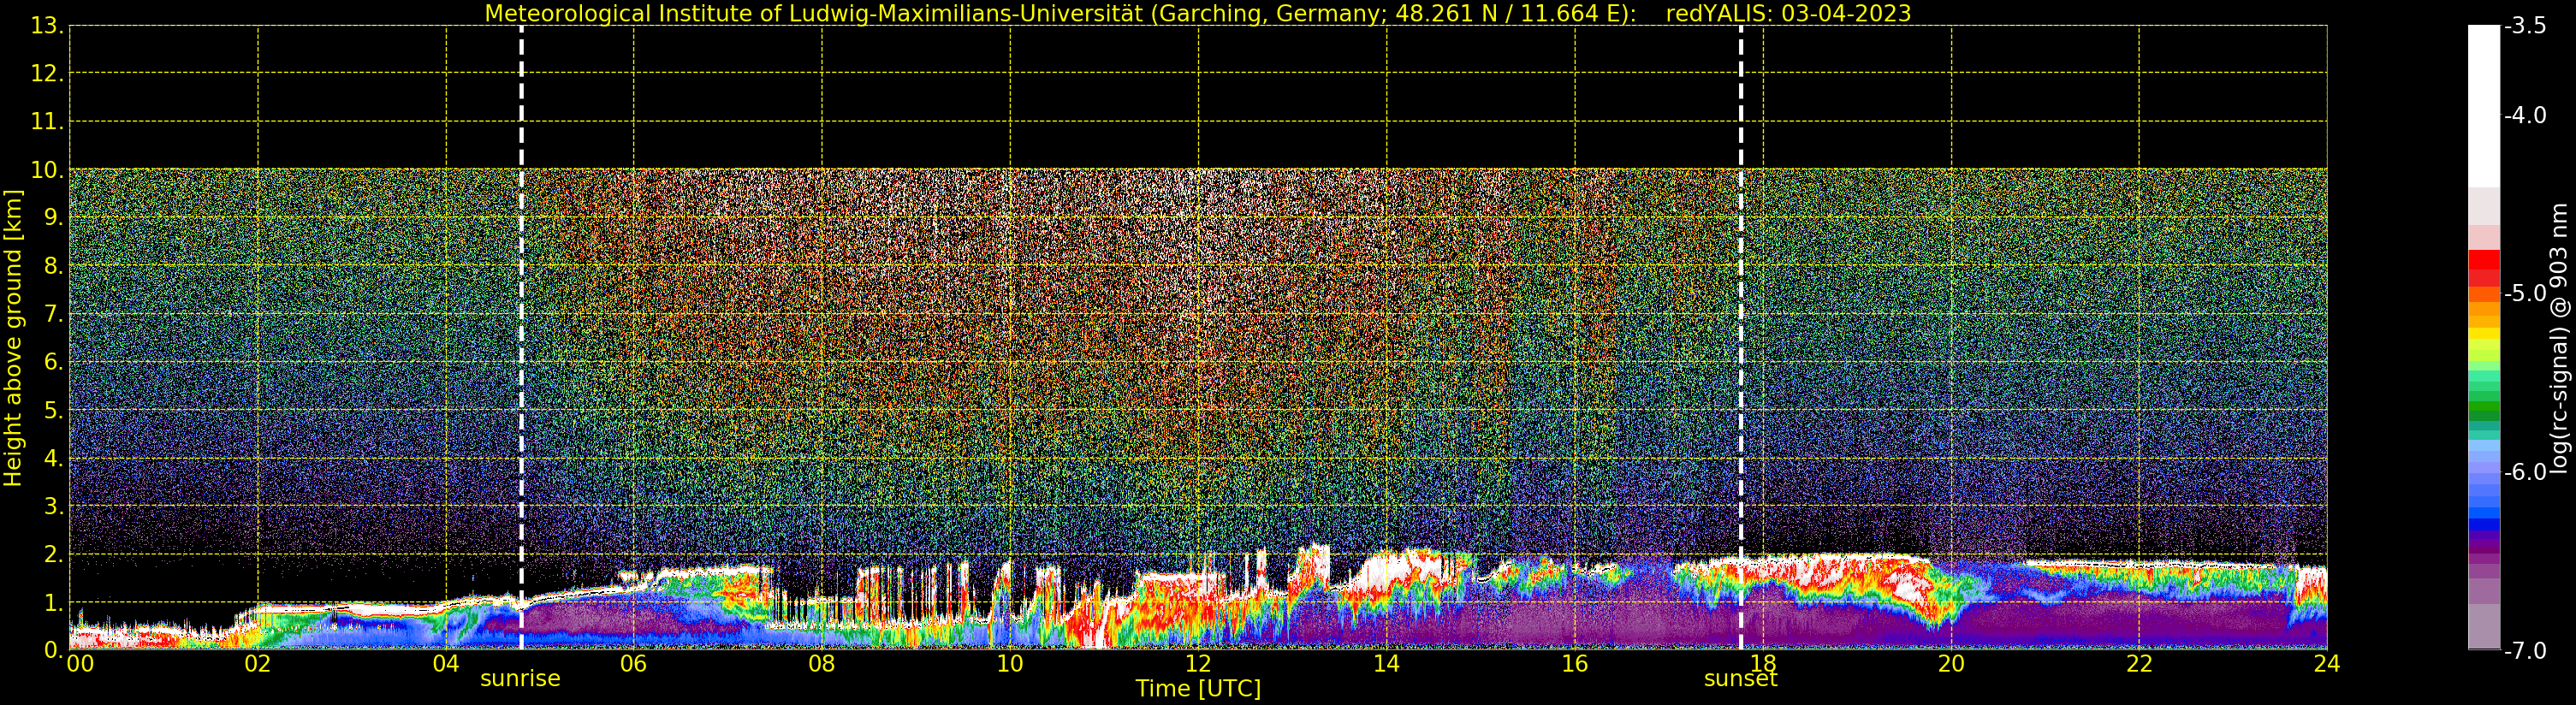Viewport: 2576px width, 705px height.
Task: Click the '24' time axis tick label
Action: pos(2327,663)
